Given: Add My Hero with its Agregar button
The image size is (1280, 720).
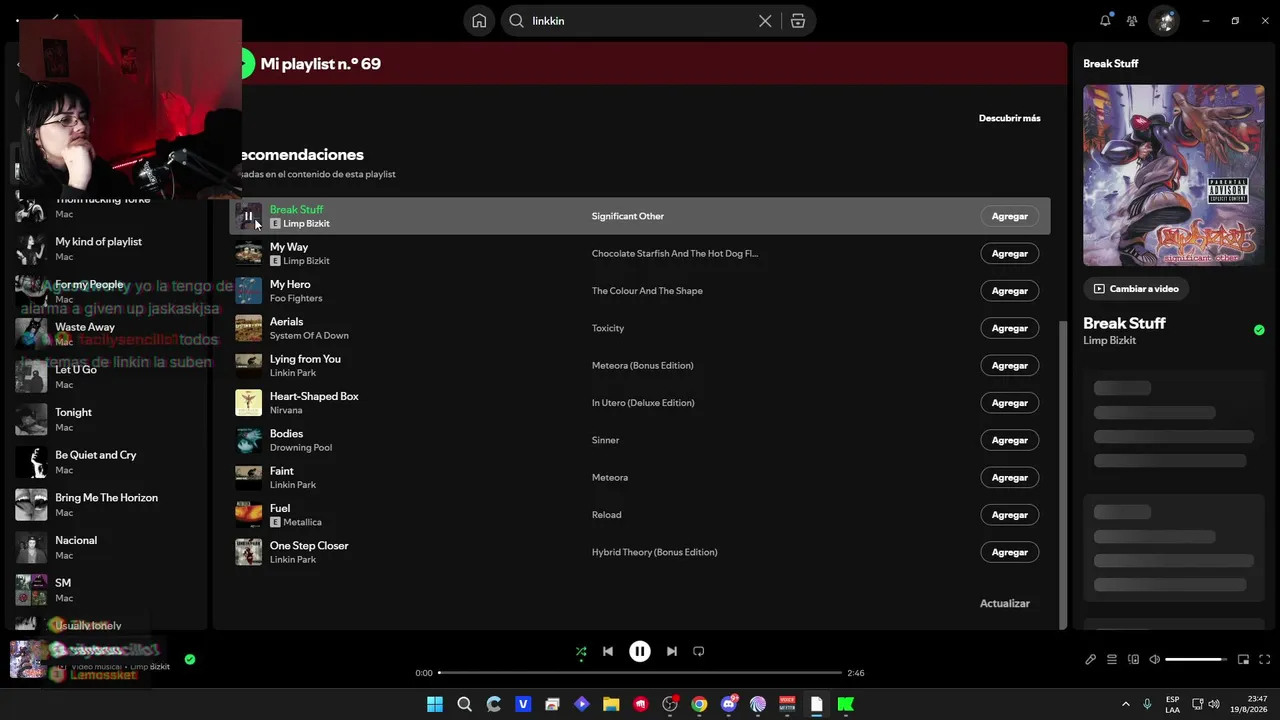Looking at the screenshot, I should (x=1009, y=291).
